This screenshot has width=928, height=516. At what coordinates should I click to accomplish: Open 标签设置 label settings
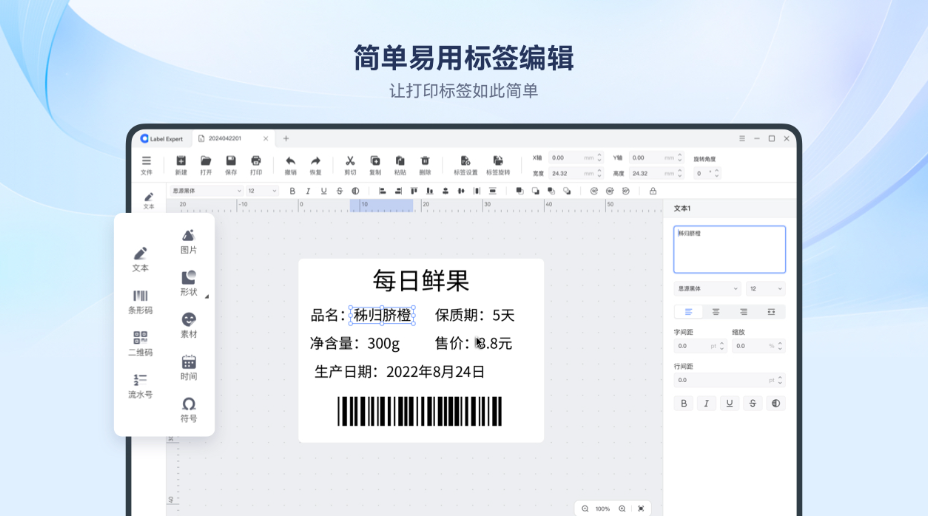point(465,165)
